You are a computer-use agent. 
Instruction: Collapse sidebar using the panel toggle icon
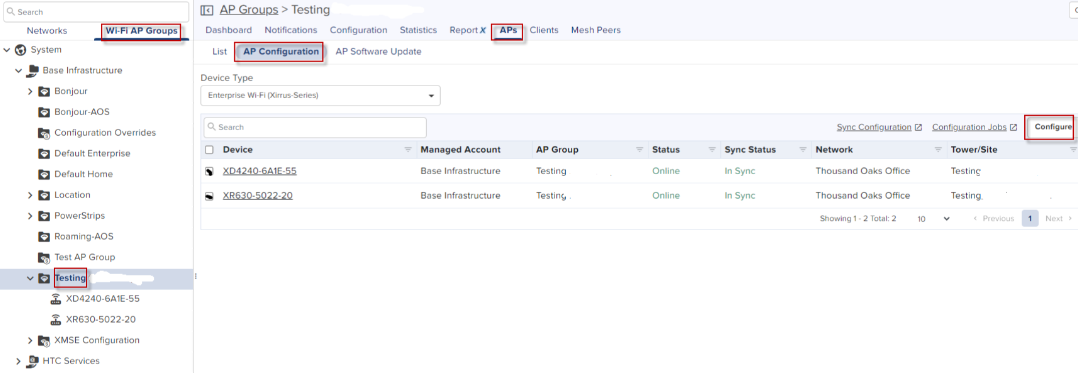point(206,10)
